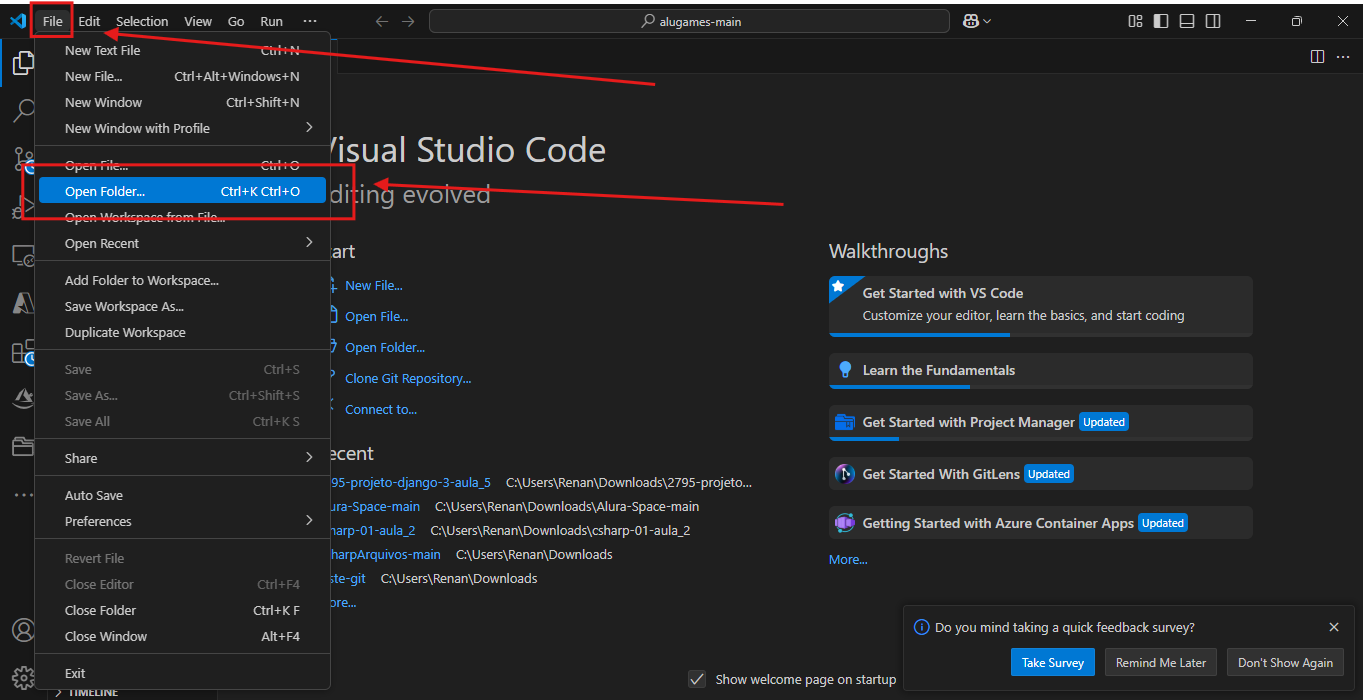Click Customize Layout icon
This screenshot has height=700, width=1363.
coord(1135,21)
